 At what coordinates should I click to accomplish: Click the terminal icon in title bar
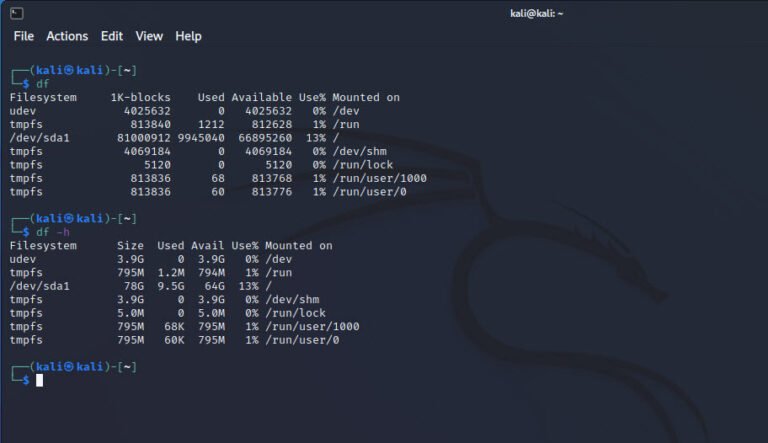click(17, 13)
